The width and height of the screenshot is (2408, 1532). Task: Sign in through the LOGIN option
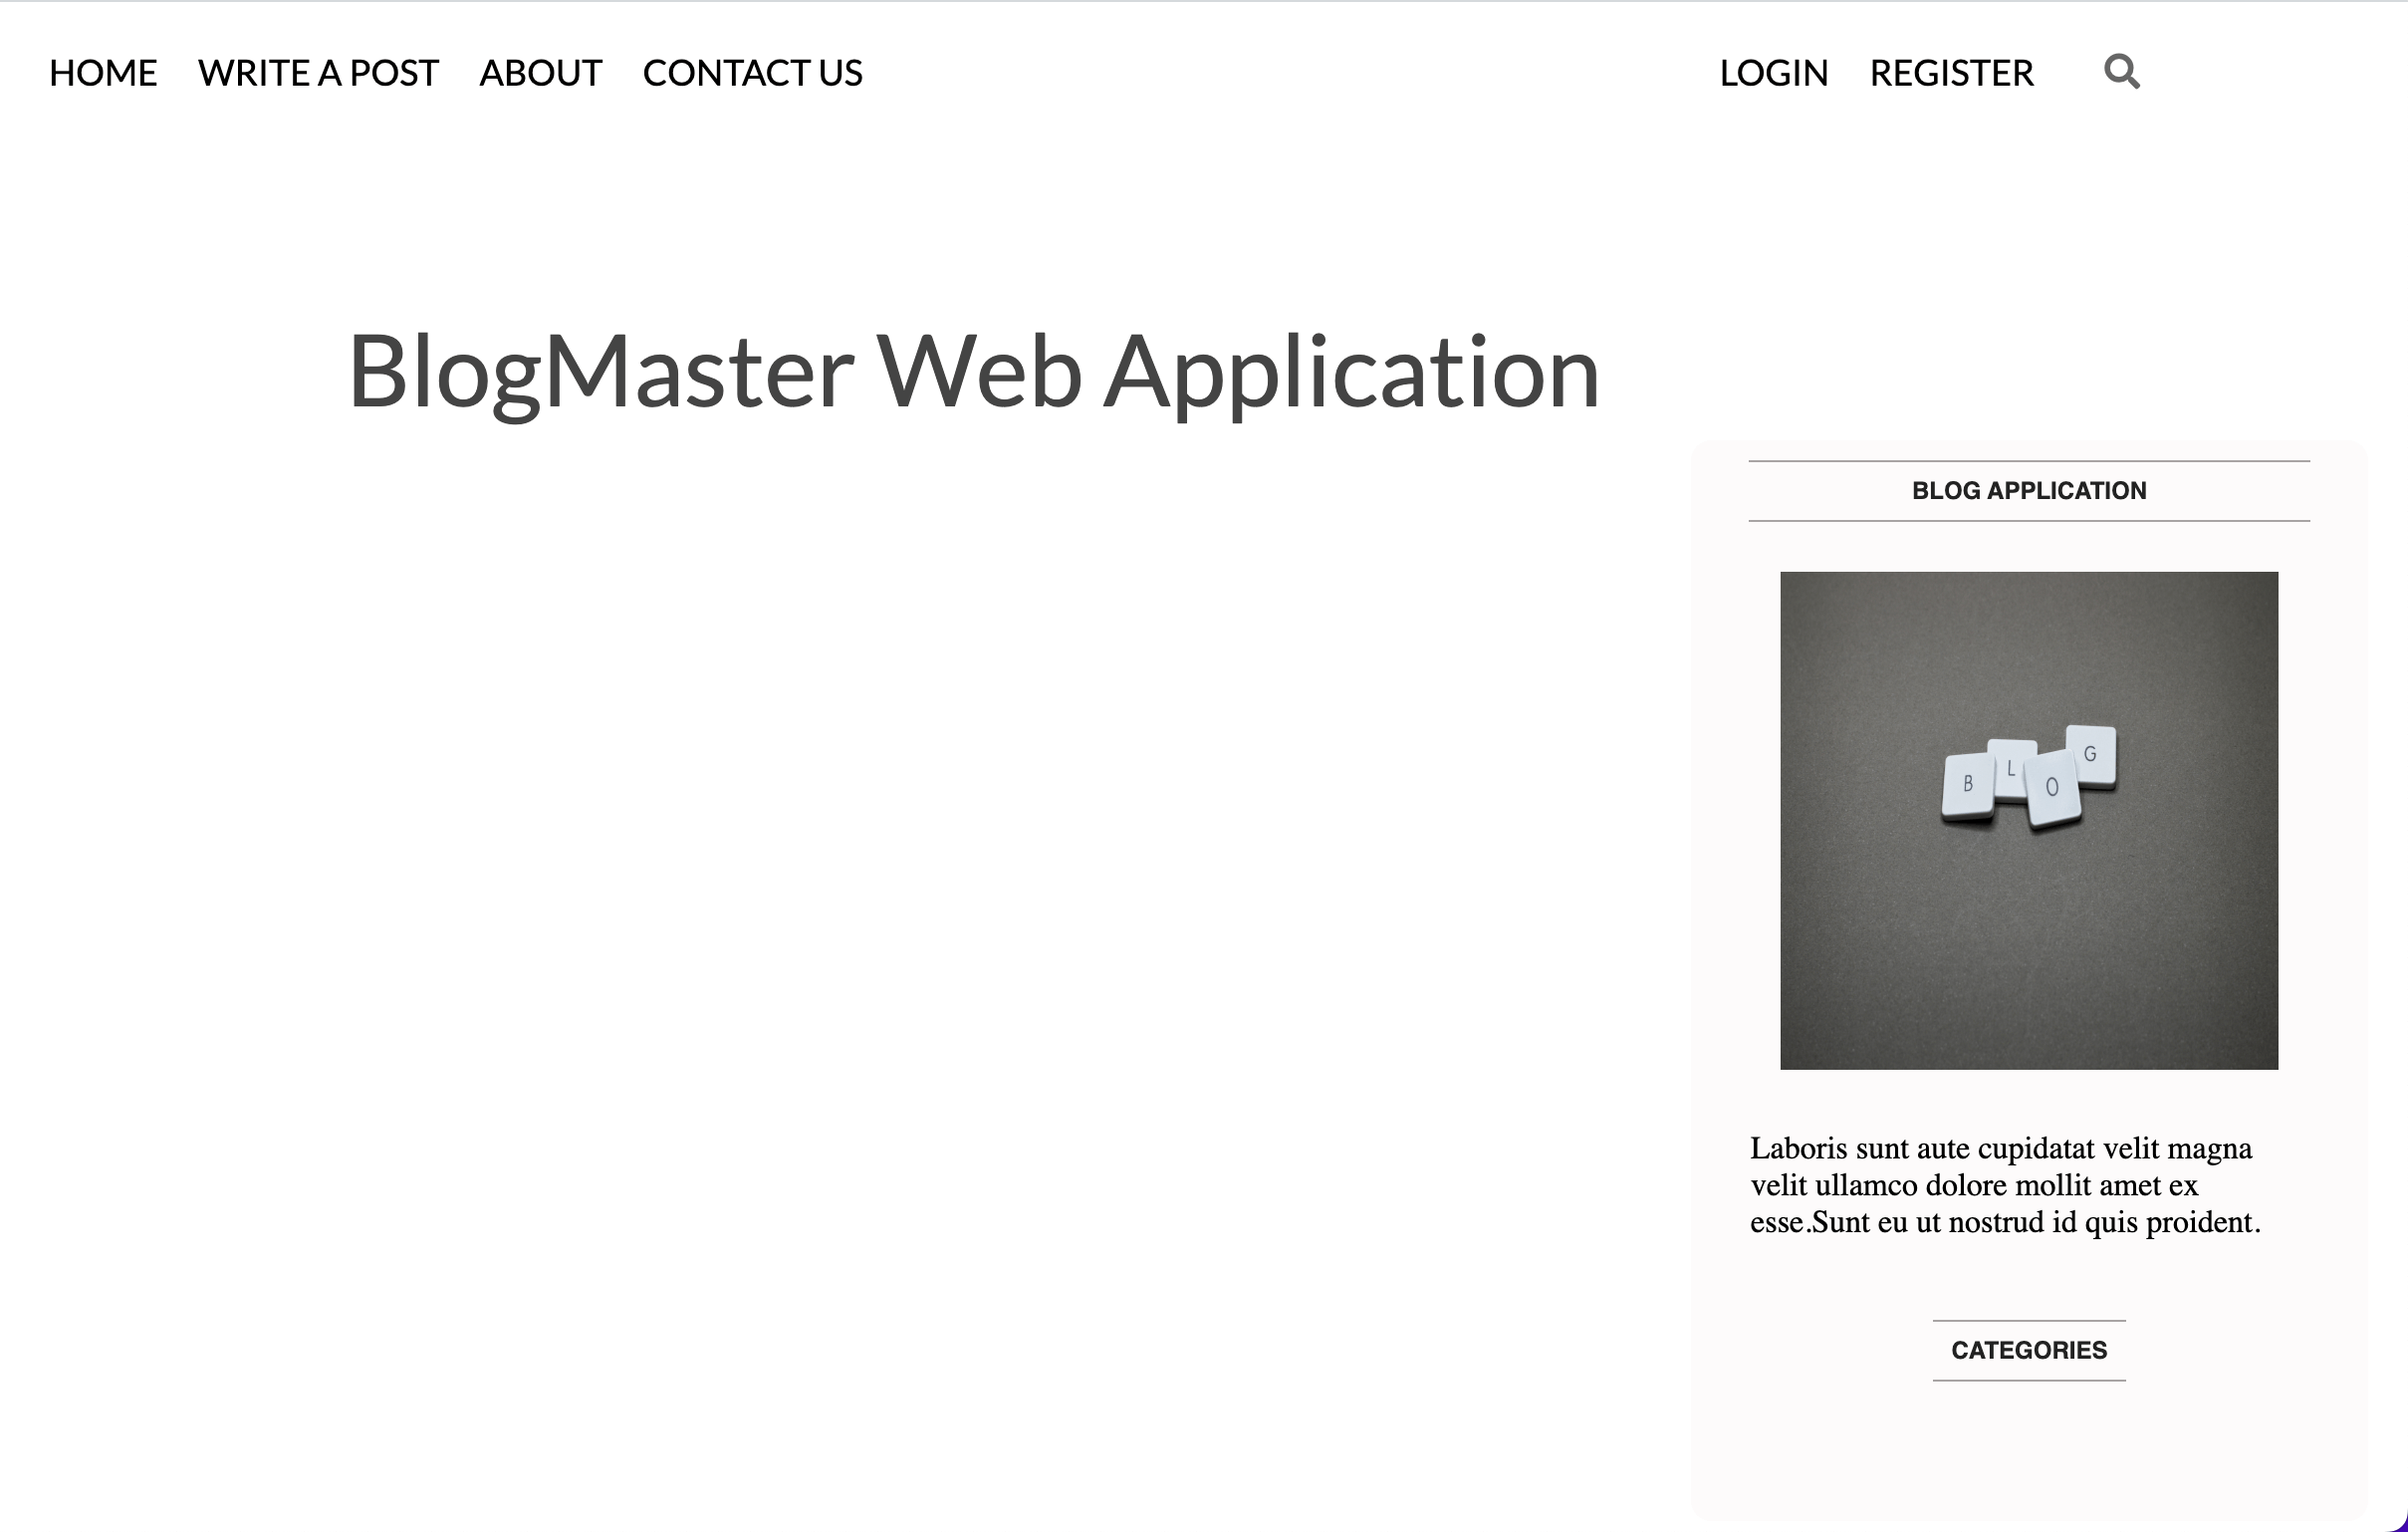click(1773, 73)
